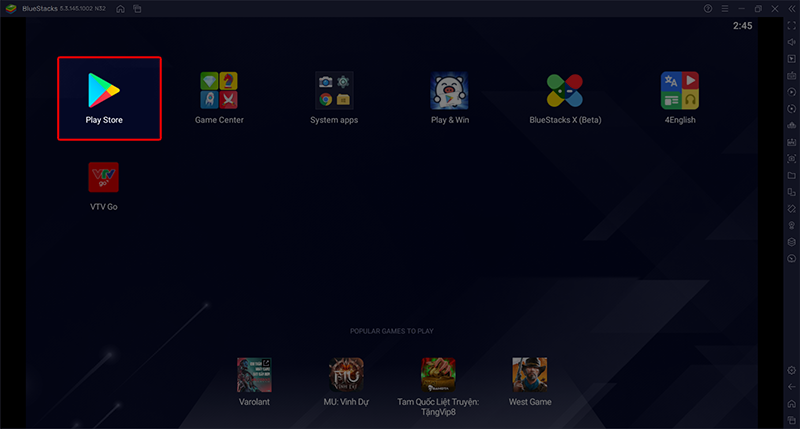Screen dimensions: 800x429
Task: Open the help question-mark icon
Action: tap(708, 9)
